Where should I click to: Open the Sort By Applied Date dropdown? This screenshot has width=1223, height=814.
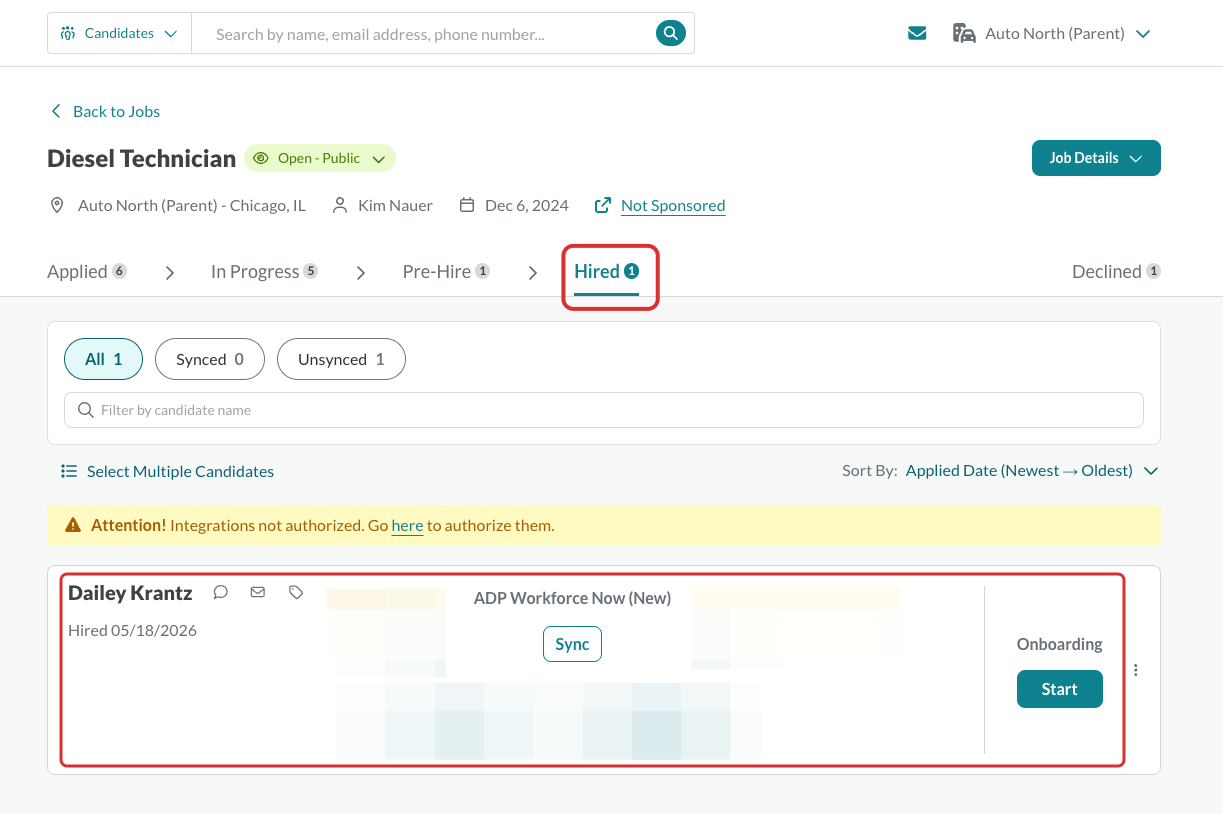point(1032,471)
